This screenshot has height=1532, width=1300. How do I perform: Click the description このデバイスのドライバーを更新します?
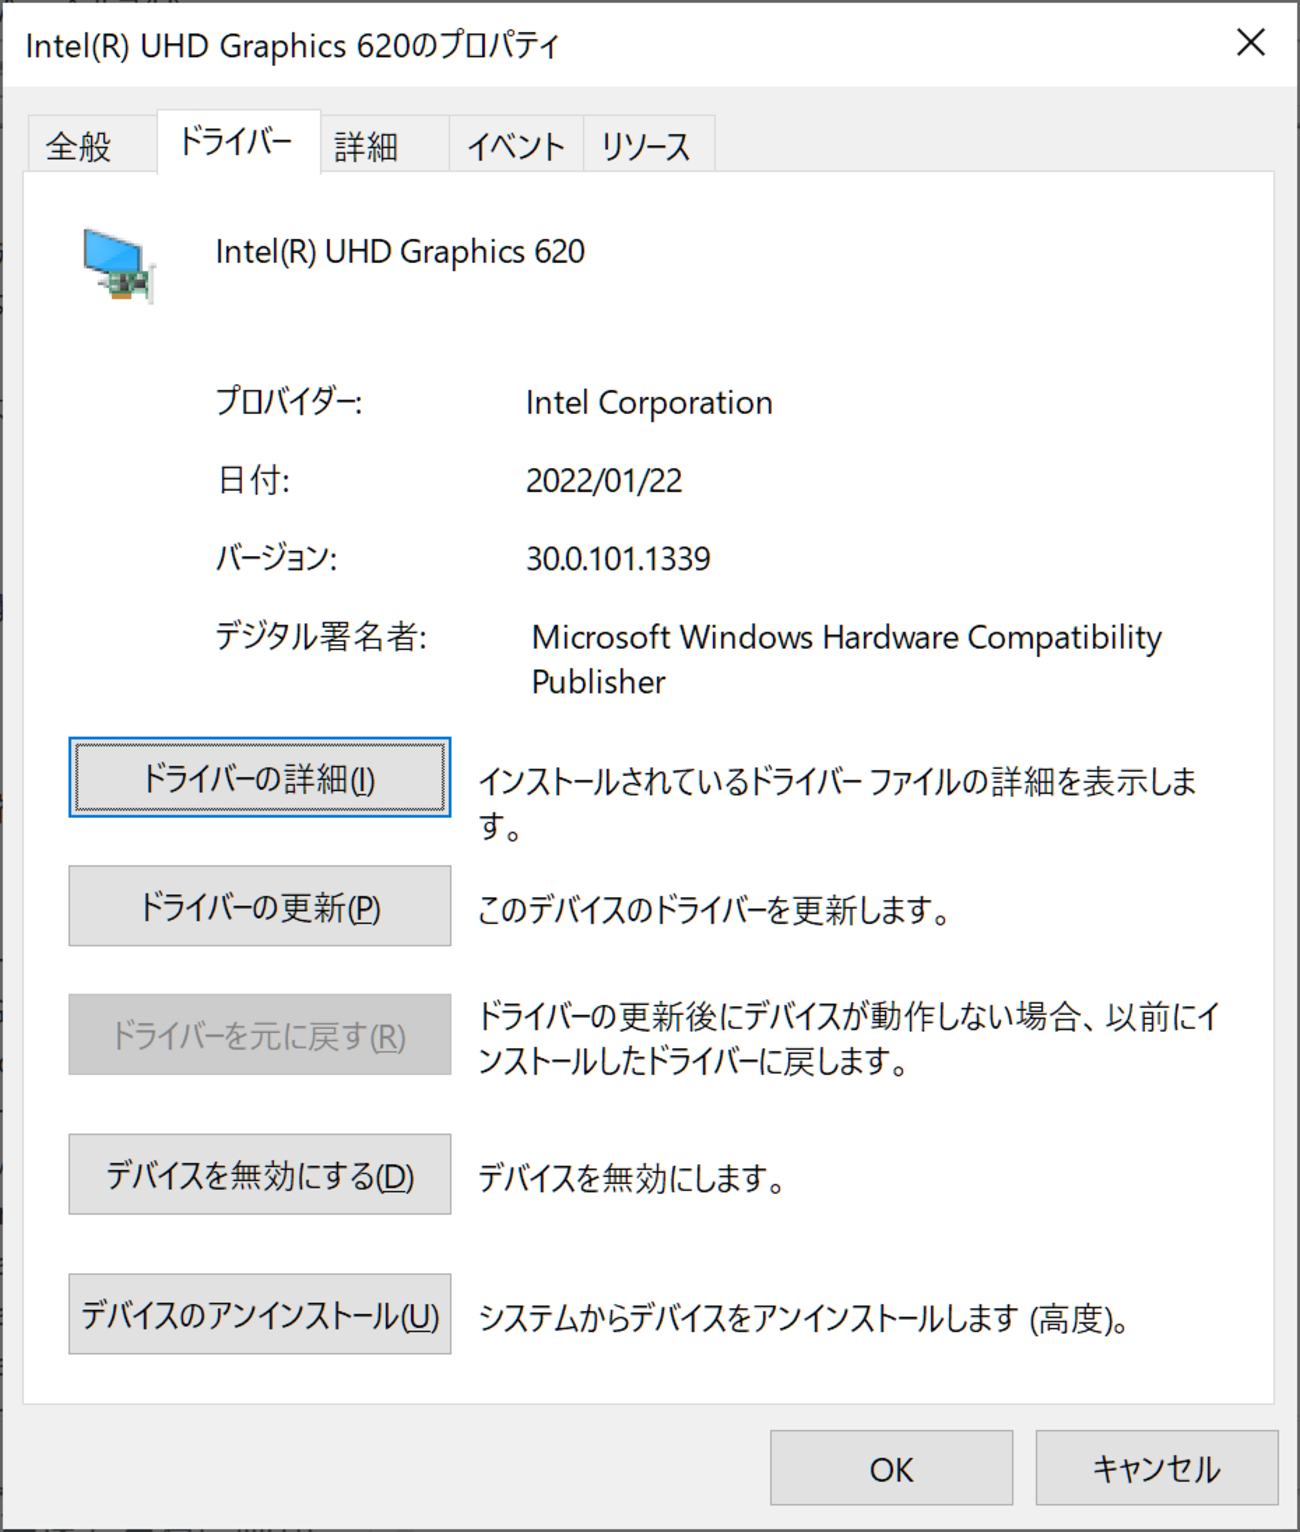pyautogui.click(x=714, y=910)
